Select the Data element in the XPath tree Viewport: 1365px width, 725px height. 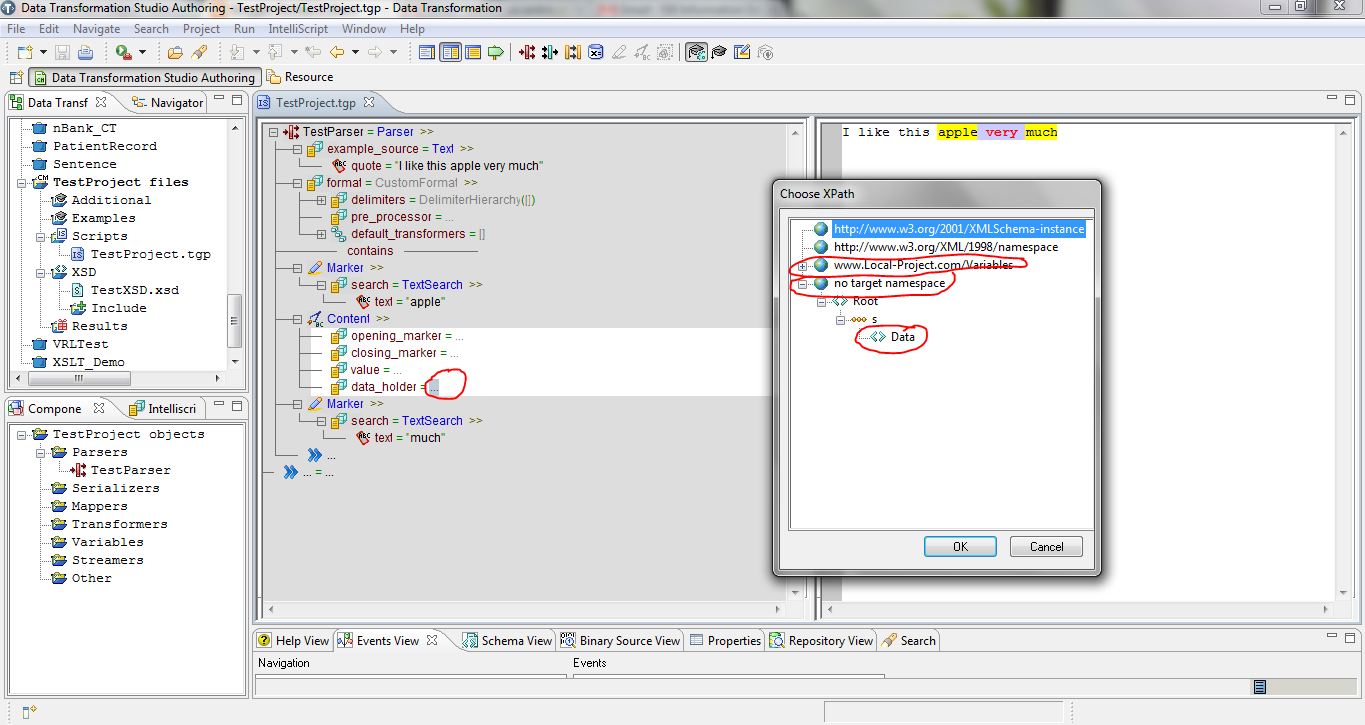(902, 337)
